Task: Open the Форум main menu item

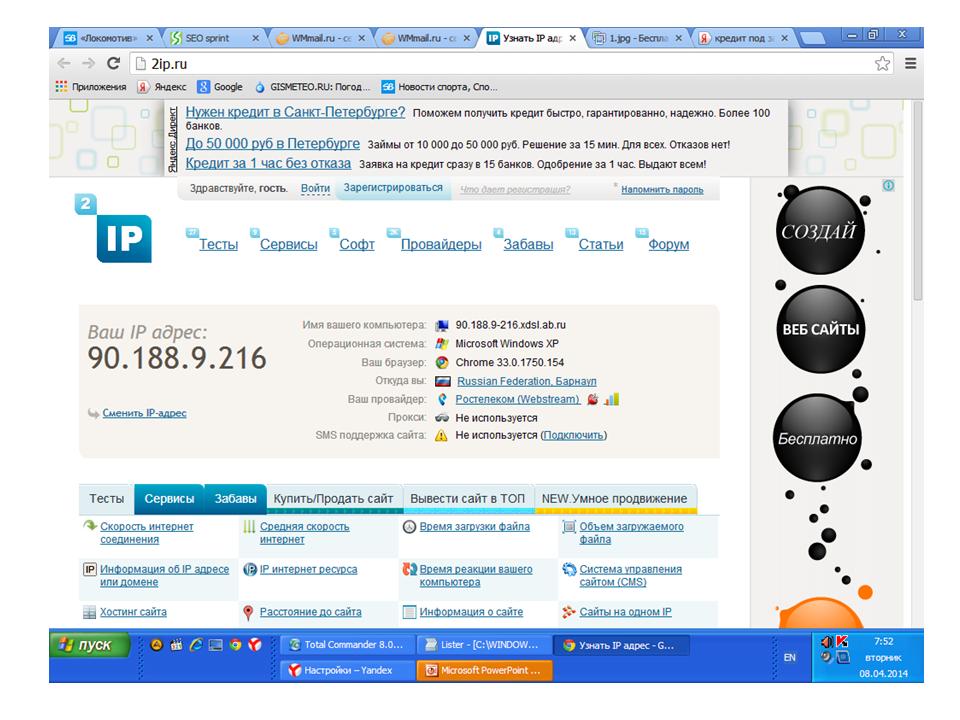Action: [669, 244]
